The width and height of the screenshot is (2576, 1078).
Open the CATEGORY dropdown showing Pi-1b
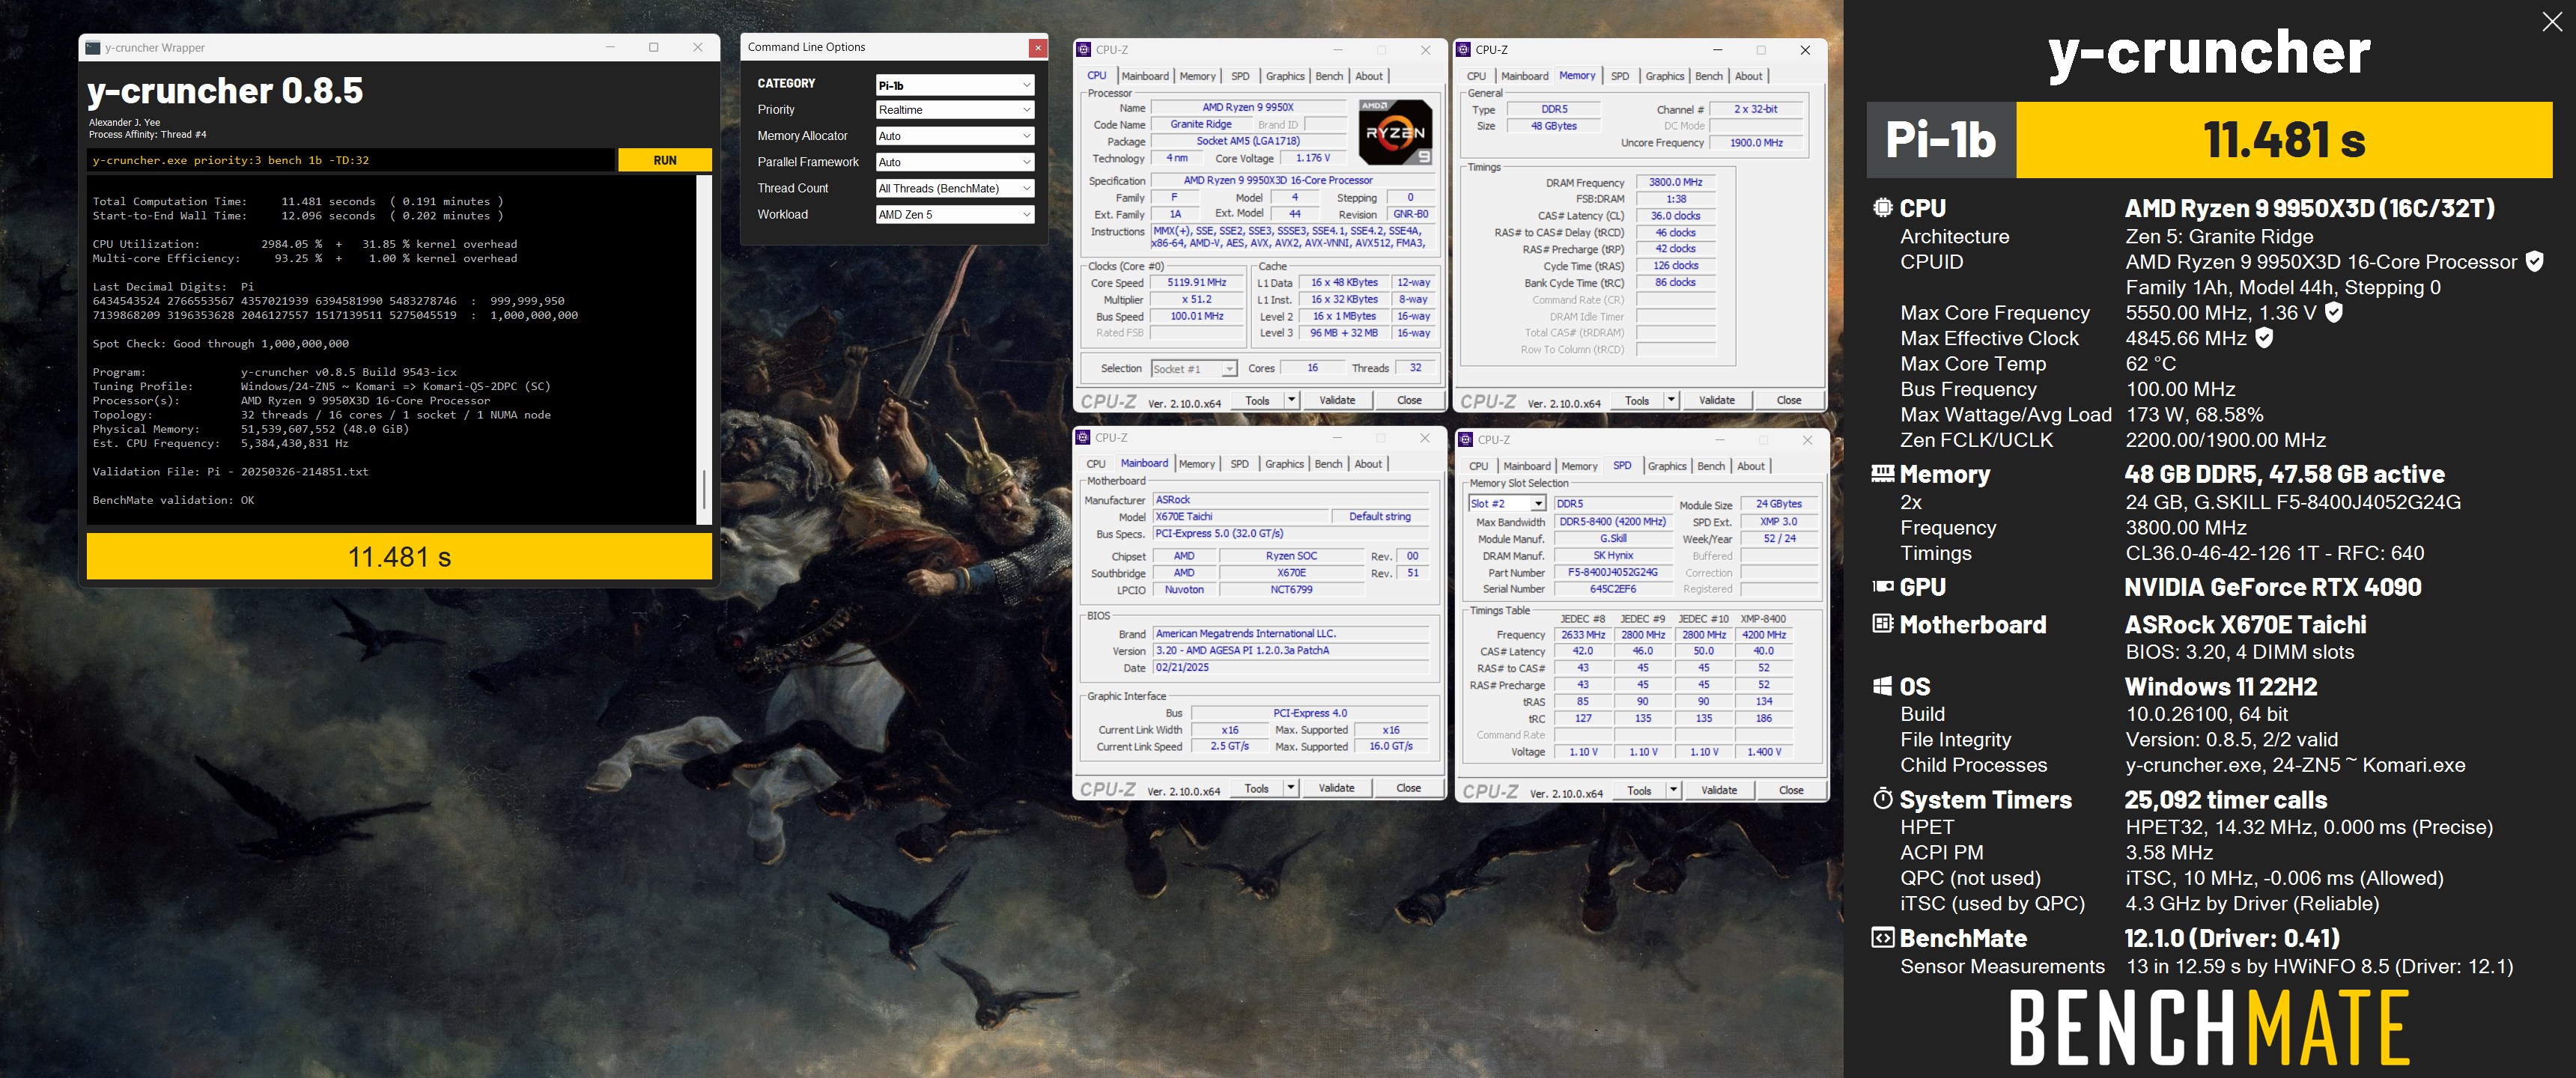click(x=955, y=85)
